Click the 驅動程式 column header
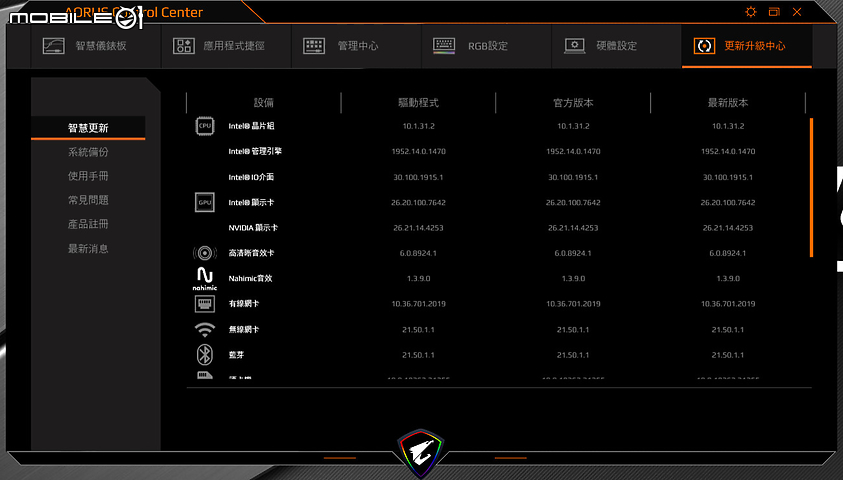Screen dimensions: 843x480 (x=418, y=103)
